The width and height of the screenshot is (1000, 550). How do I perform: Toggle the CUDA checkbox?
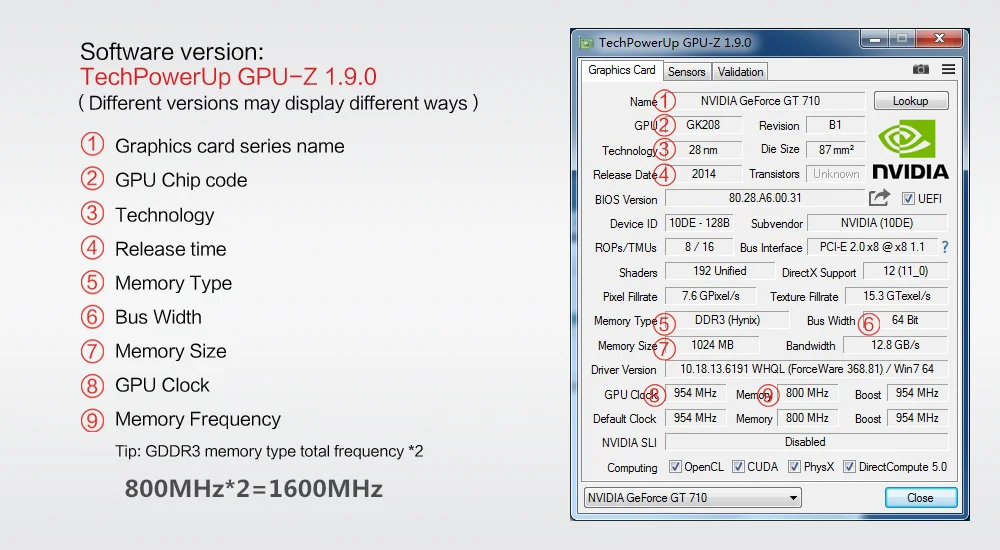(x=738, y=466)
